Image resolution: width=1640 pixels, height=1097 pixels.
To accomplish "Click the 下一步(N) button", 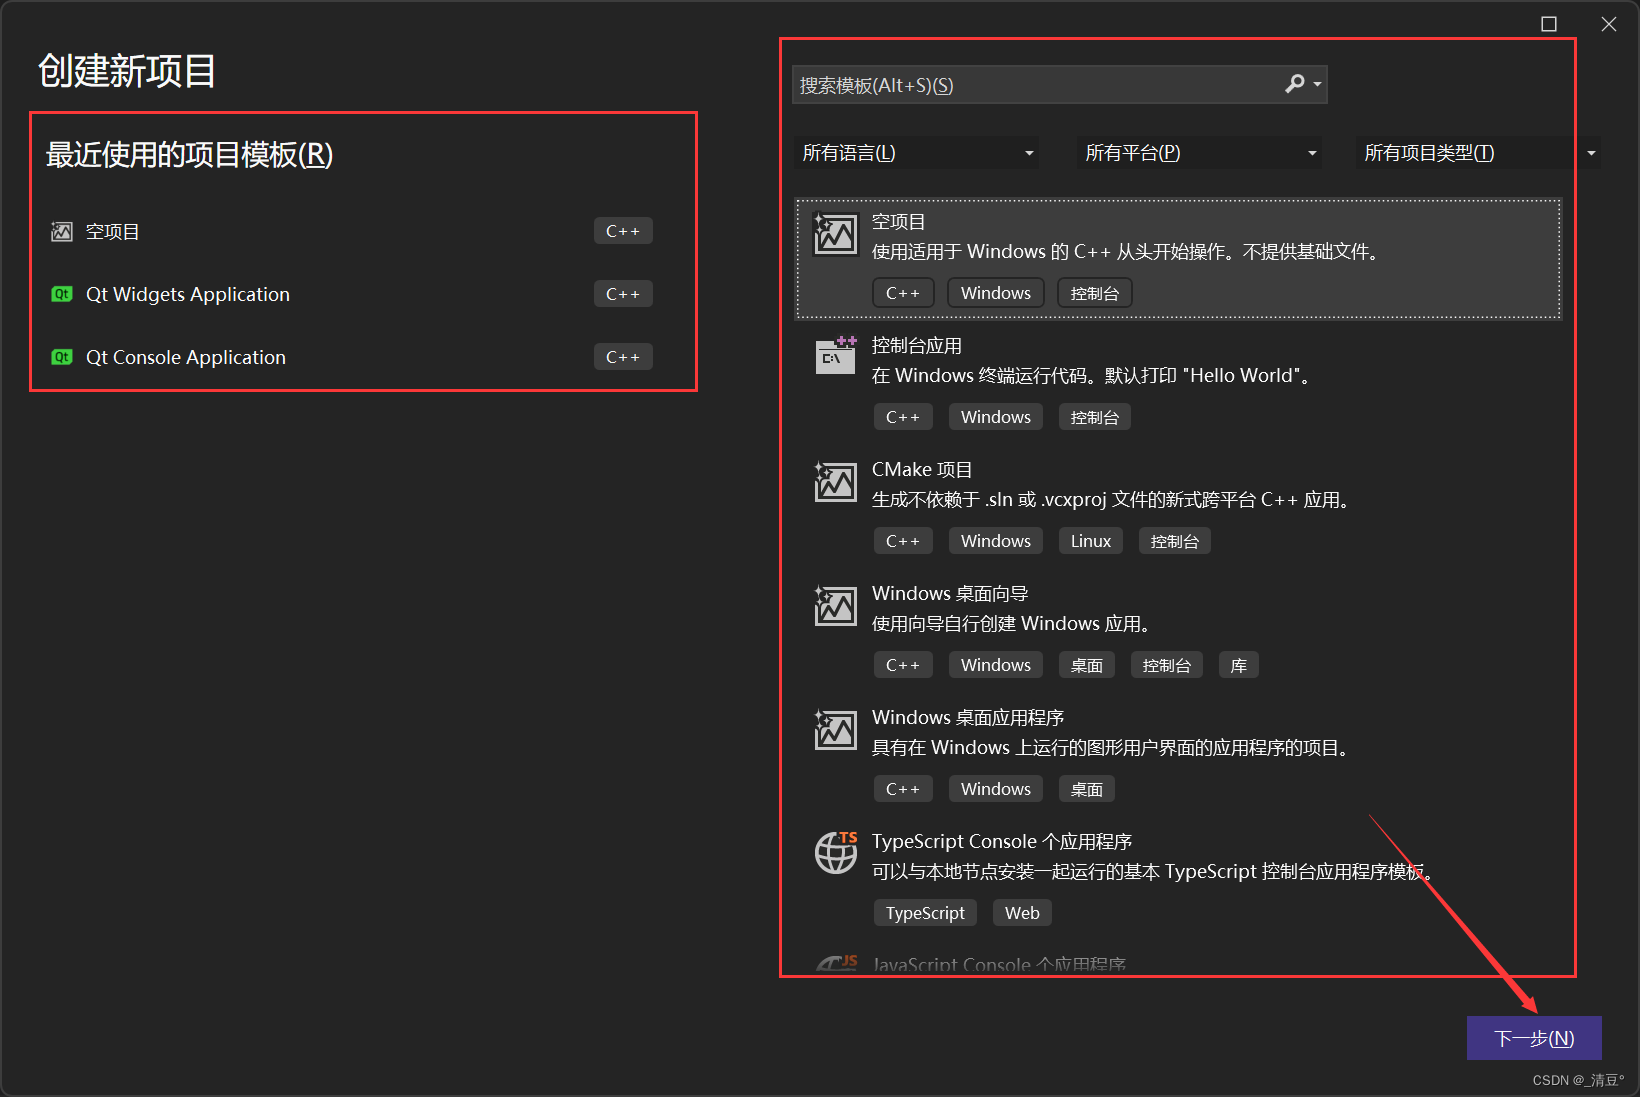I will 1534,1038.
